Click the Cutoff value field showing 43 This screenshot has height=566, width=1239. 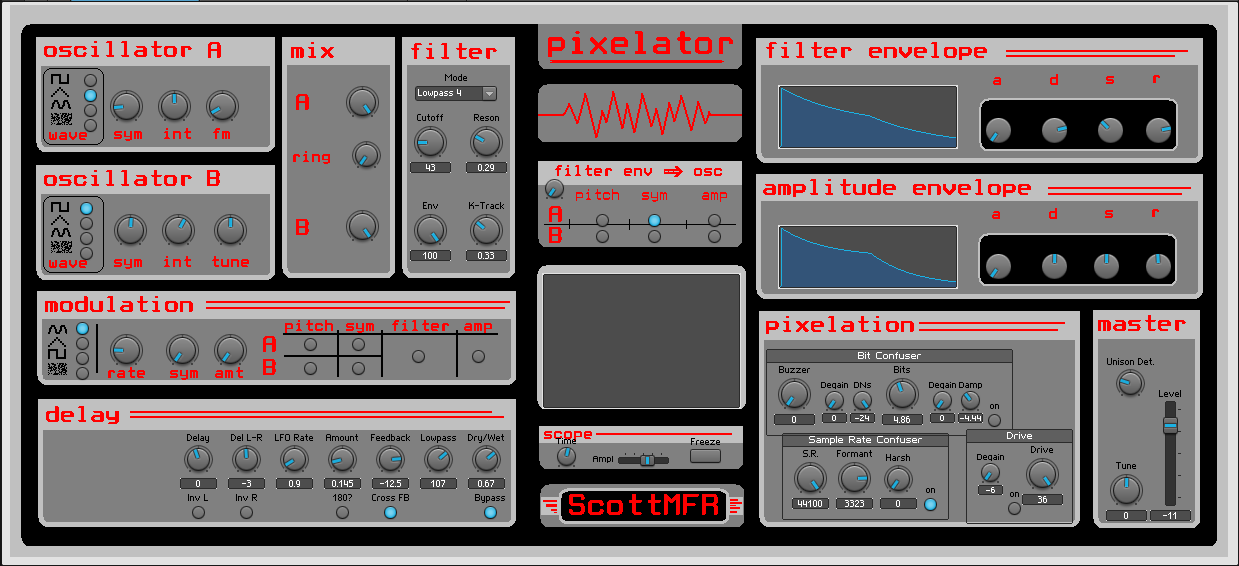430,167
